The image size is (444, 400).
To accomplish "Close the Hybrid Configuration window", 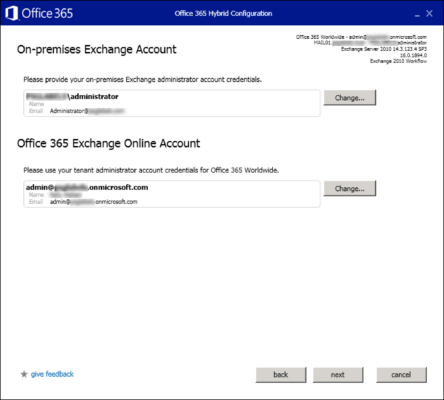I will pos(429,13).
